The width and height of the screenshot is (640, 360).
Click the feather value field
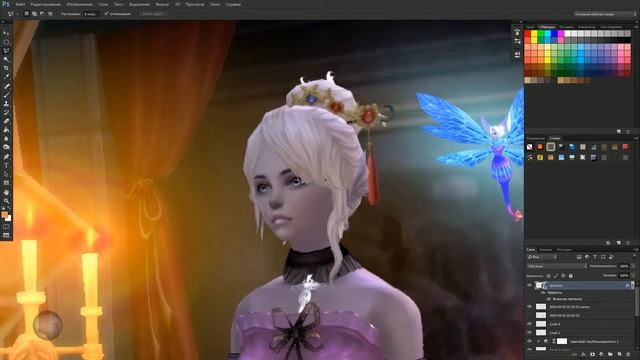pyautogui.click(x=91, y=13)
